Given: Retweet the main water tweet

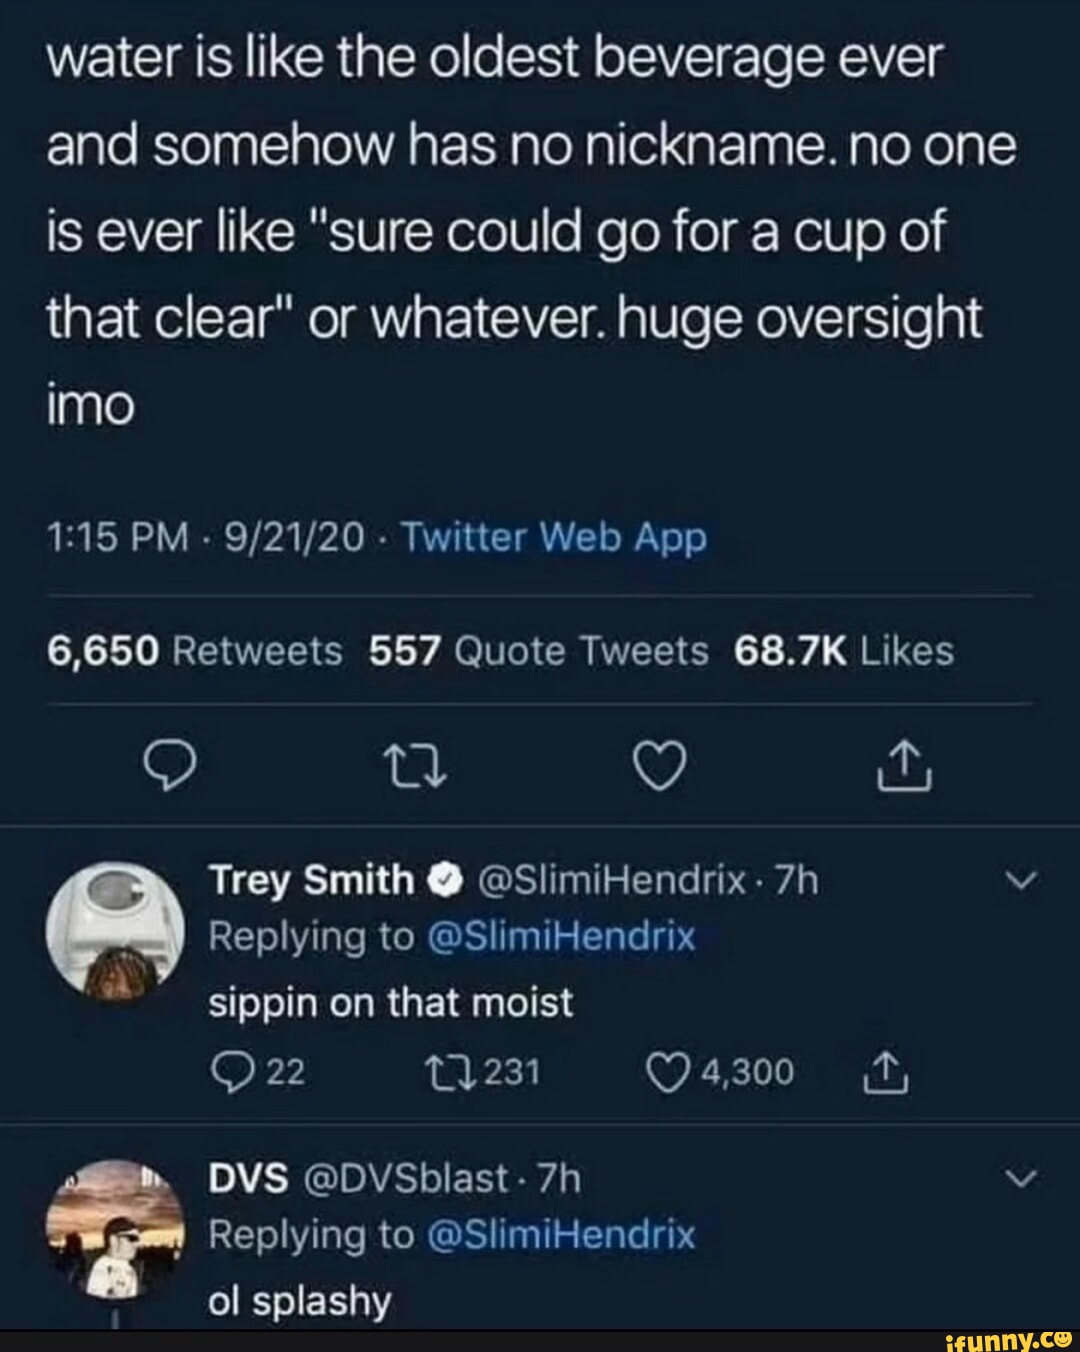Looking at the screenshot, I should (402, 767).
